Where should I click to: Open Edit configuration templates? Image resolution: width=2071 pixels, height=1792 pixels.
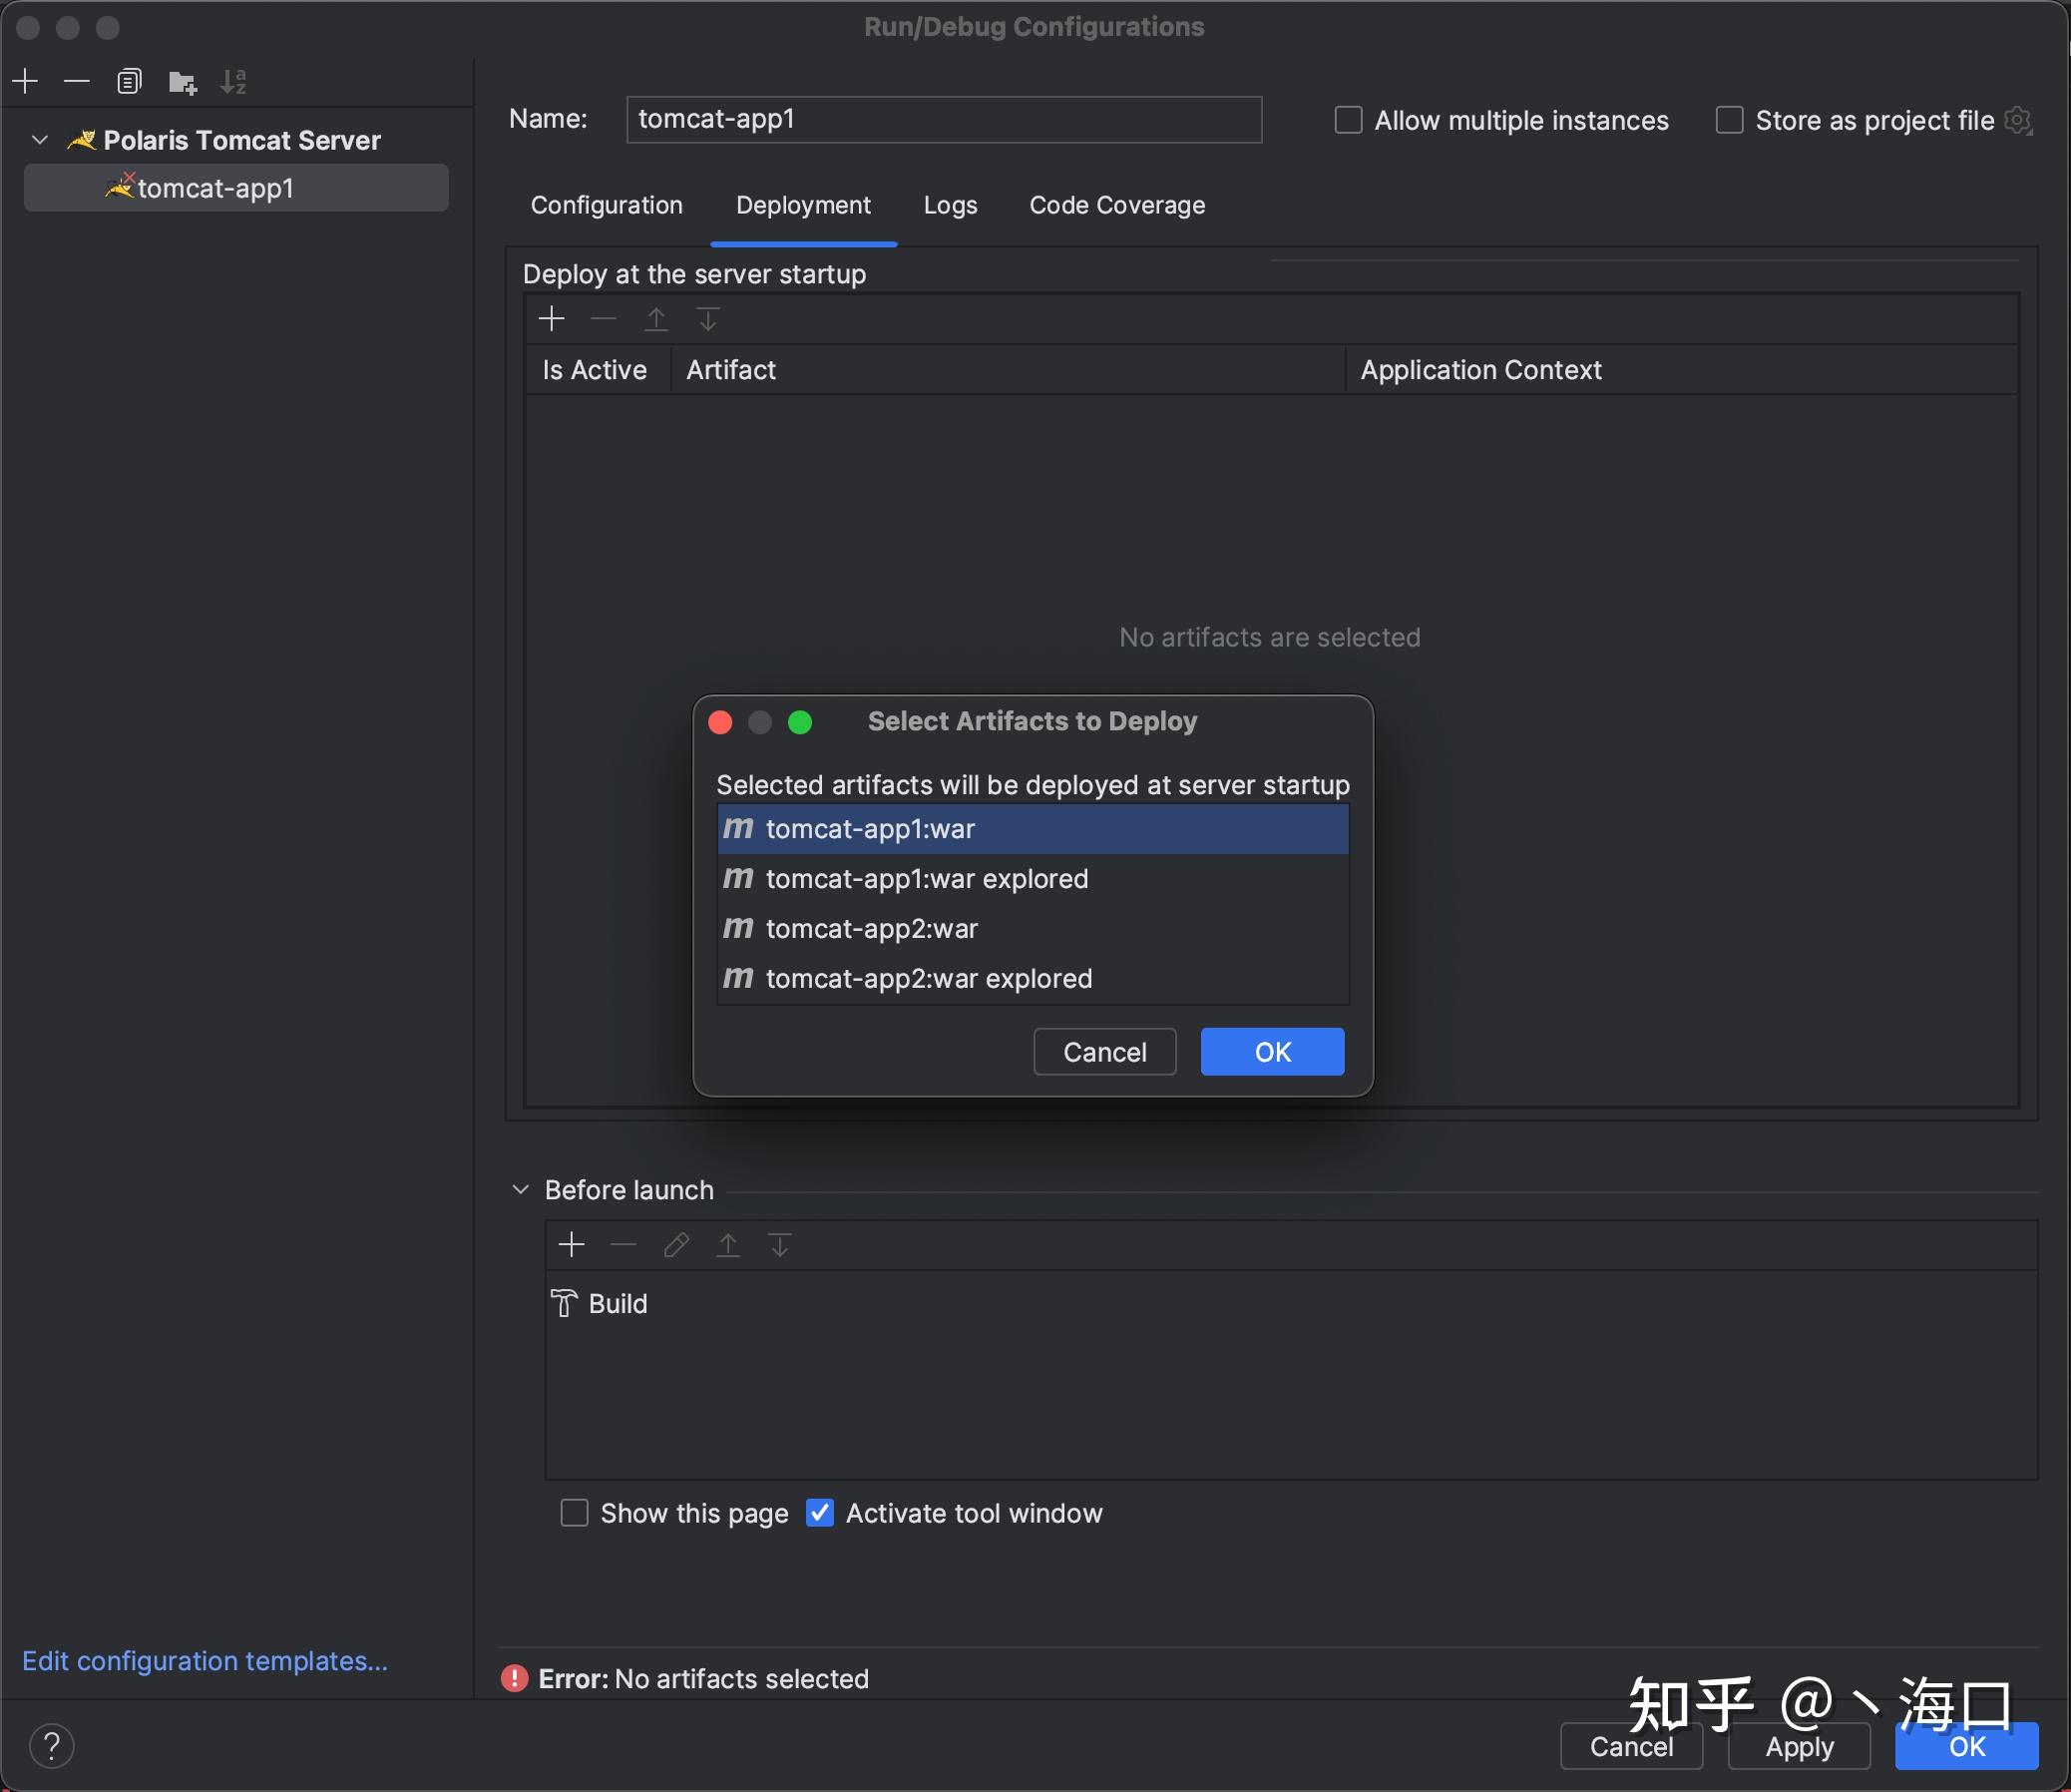point(205,1660)
